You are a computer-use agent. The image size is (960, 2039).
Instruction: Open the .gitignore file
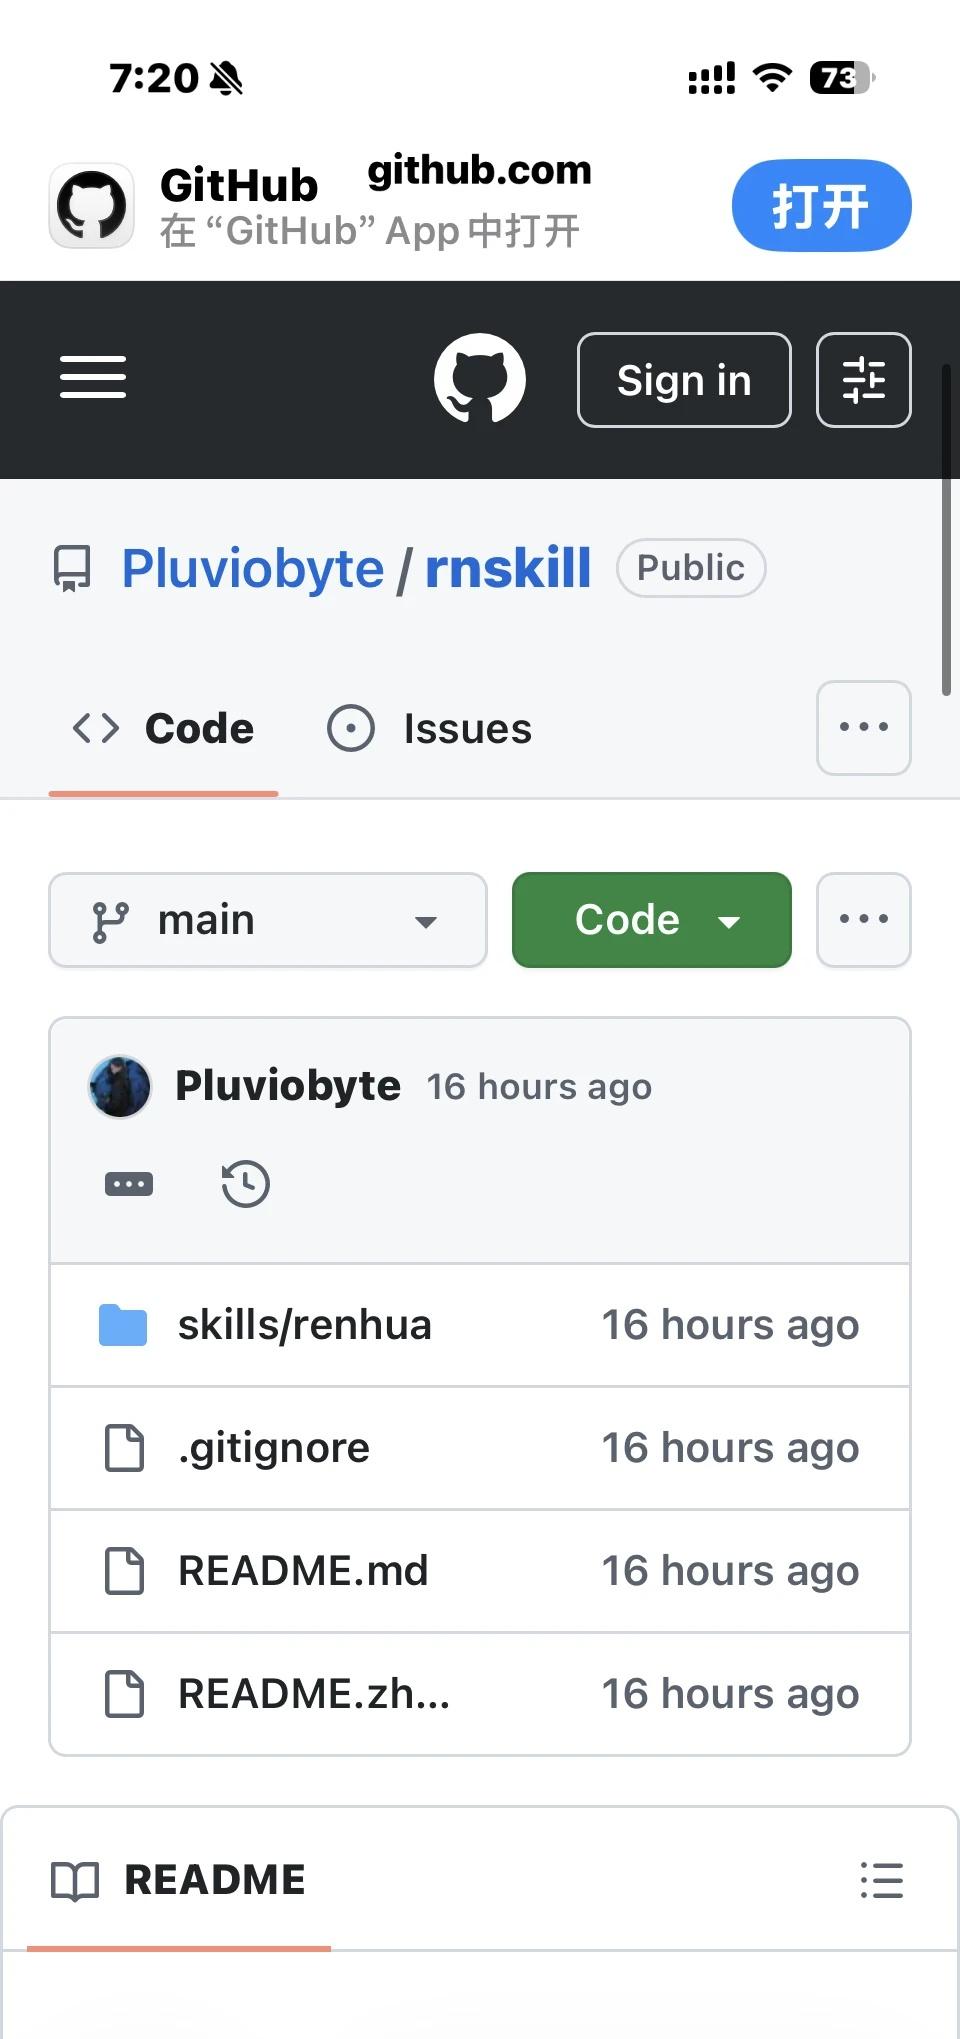274,1448
